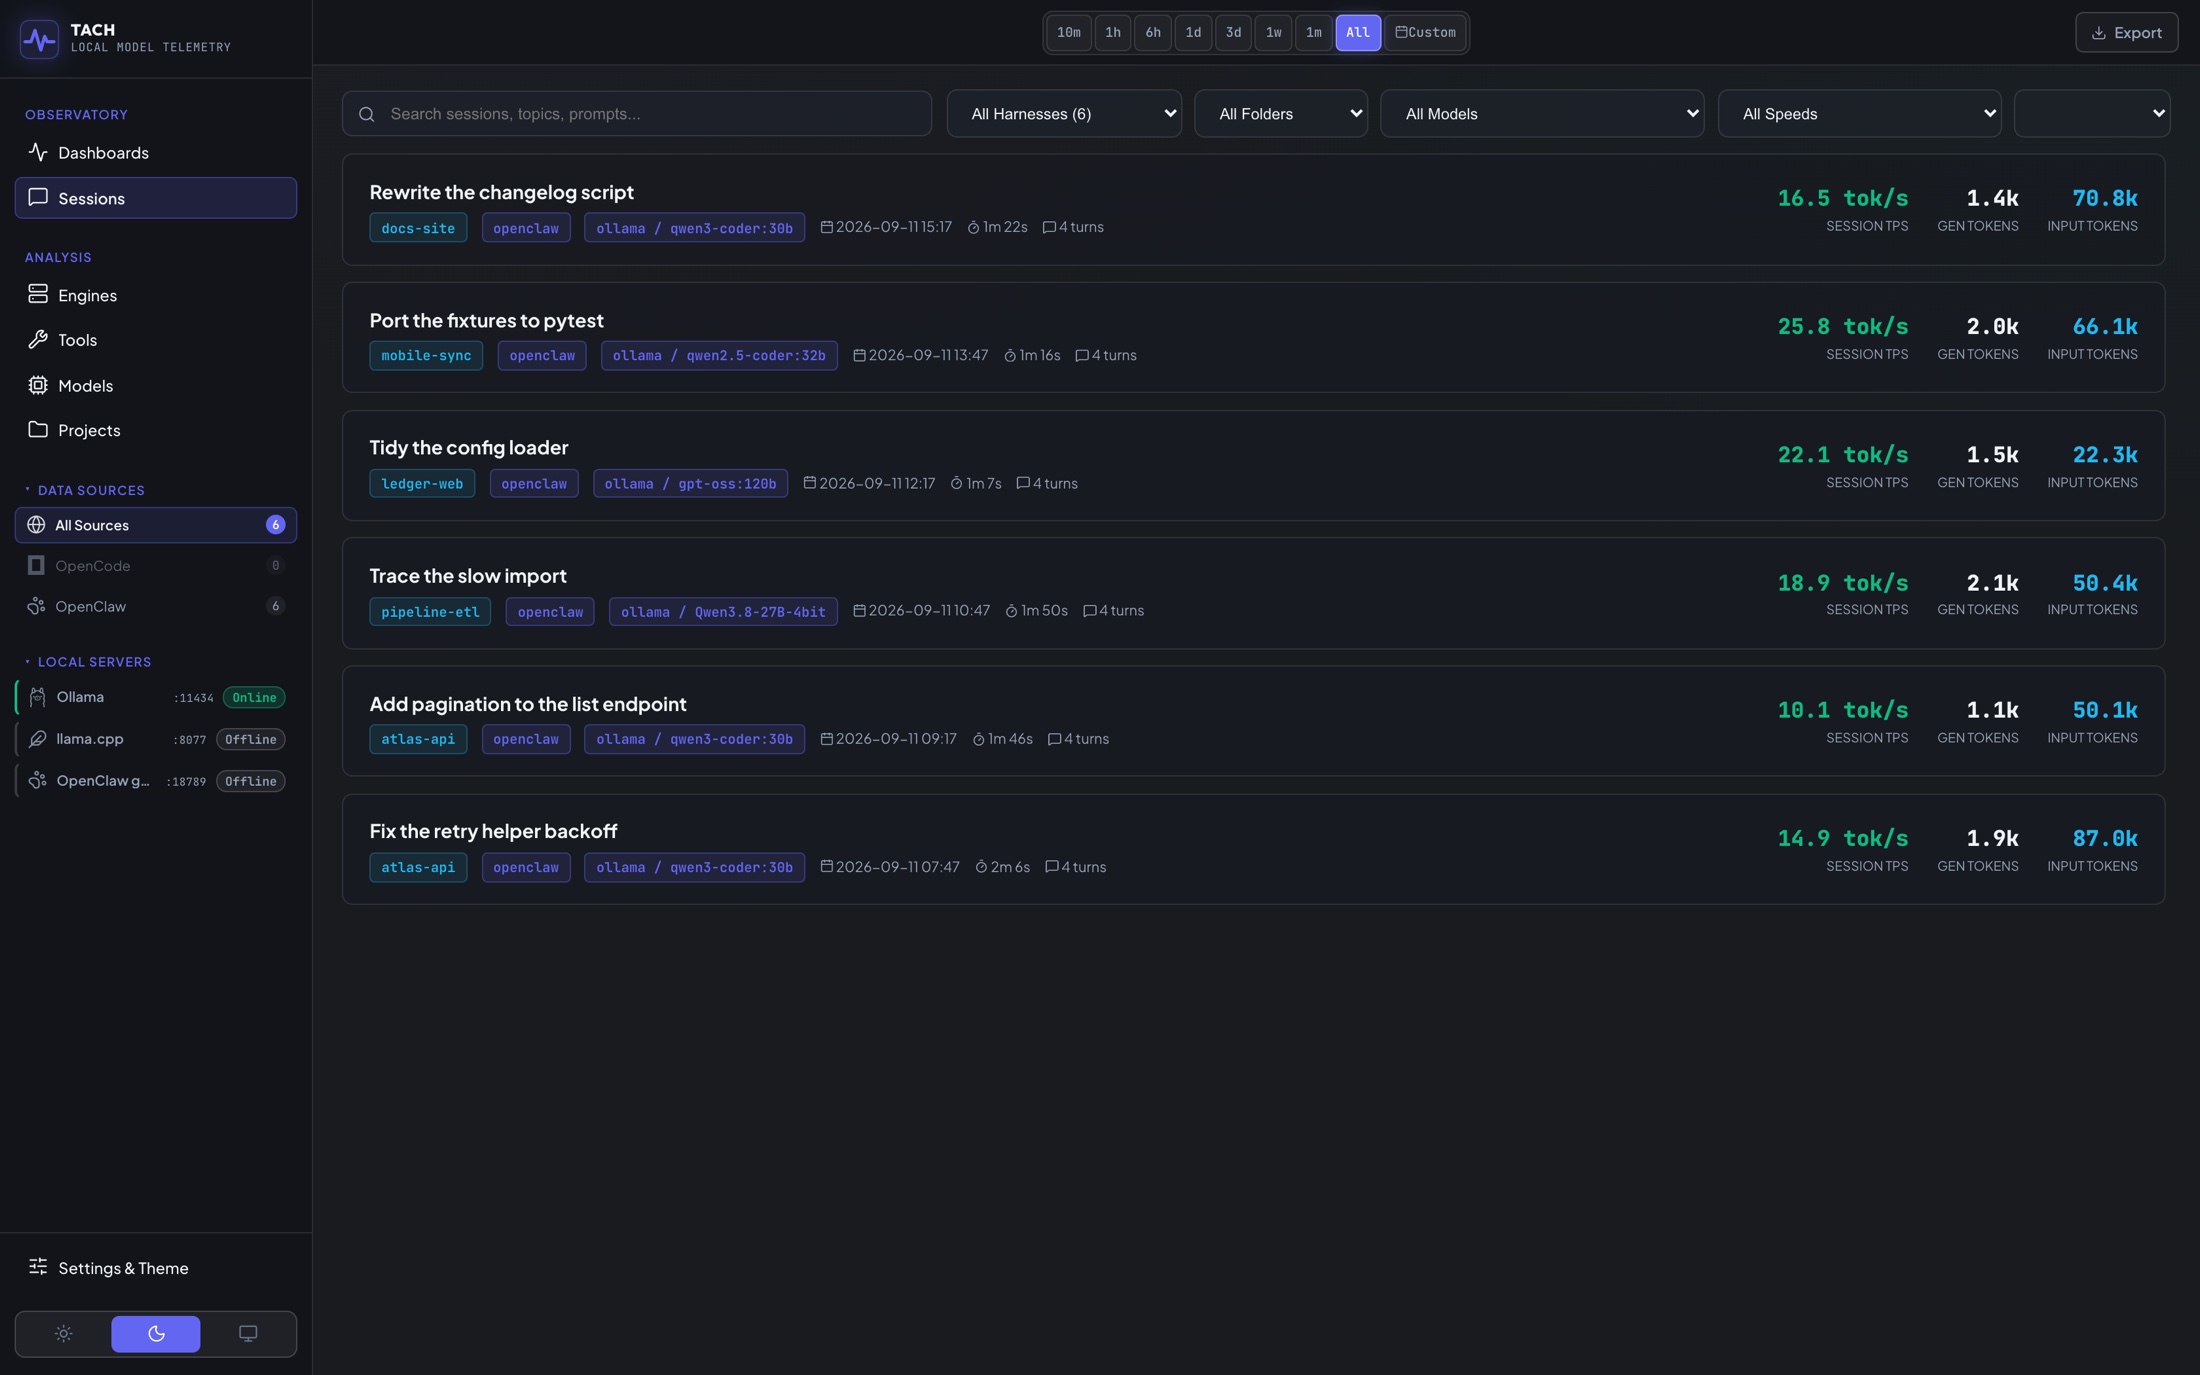Viewport: 2200px width, 1375px height.
Task: Click the Dashboards activity icon
Action: click(x=38, y=152)
